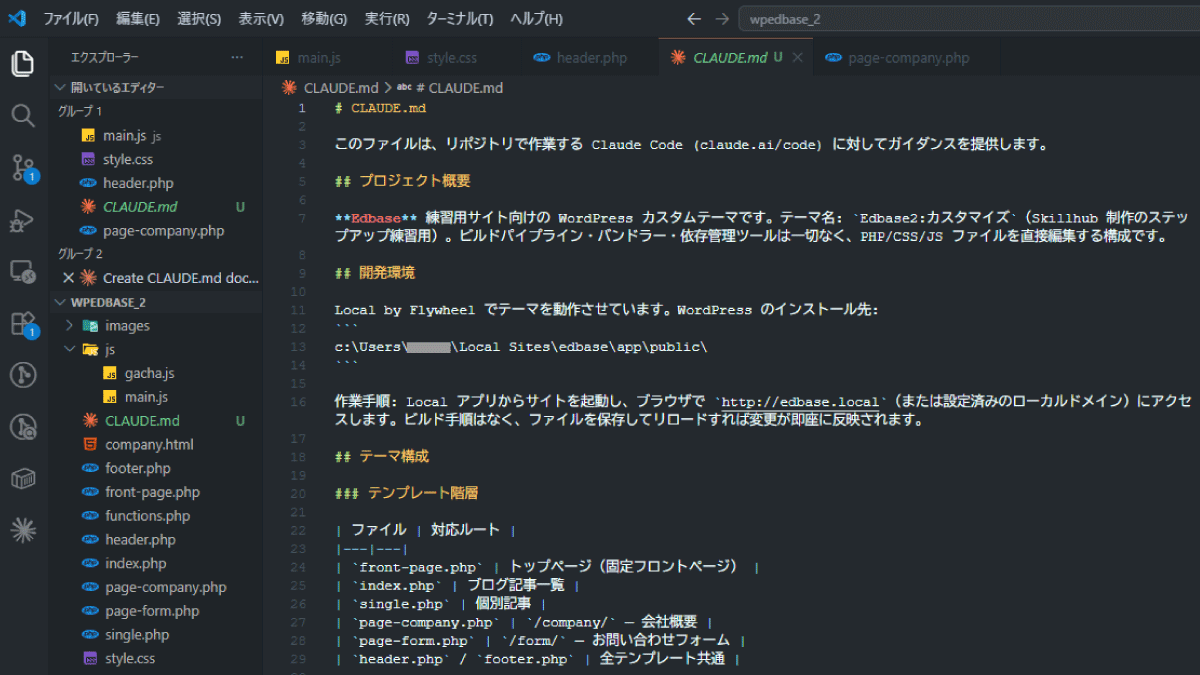Screen dimensions: 1200x675
Task: Open page-company.php in WPEDBASE_2 file tree
Action: (156, 587)
